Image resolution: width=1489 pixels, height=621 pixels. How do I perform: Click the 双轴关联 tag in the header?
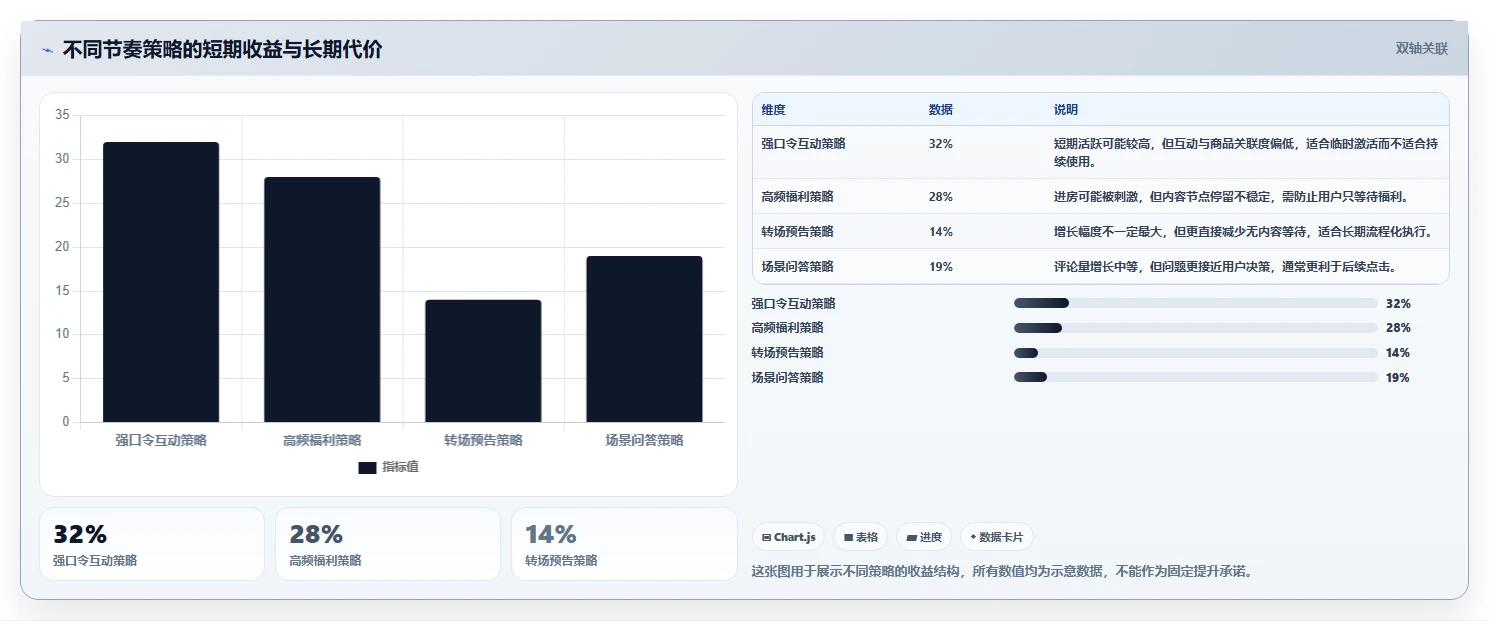click(x=1421, y=49)
